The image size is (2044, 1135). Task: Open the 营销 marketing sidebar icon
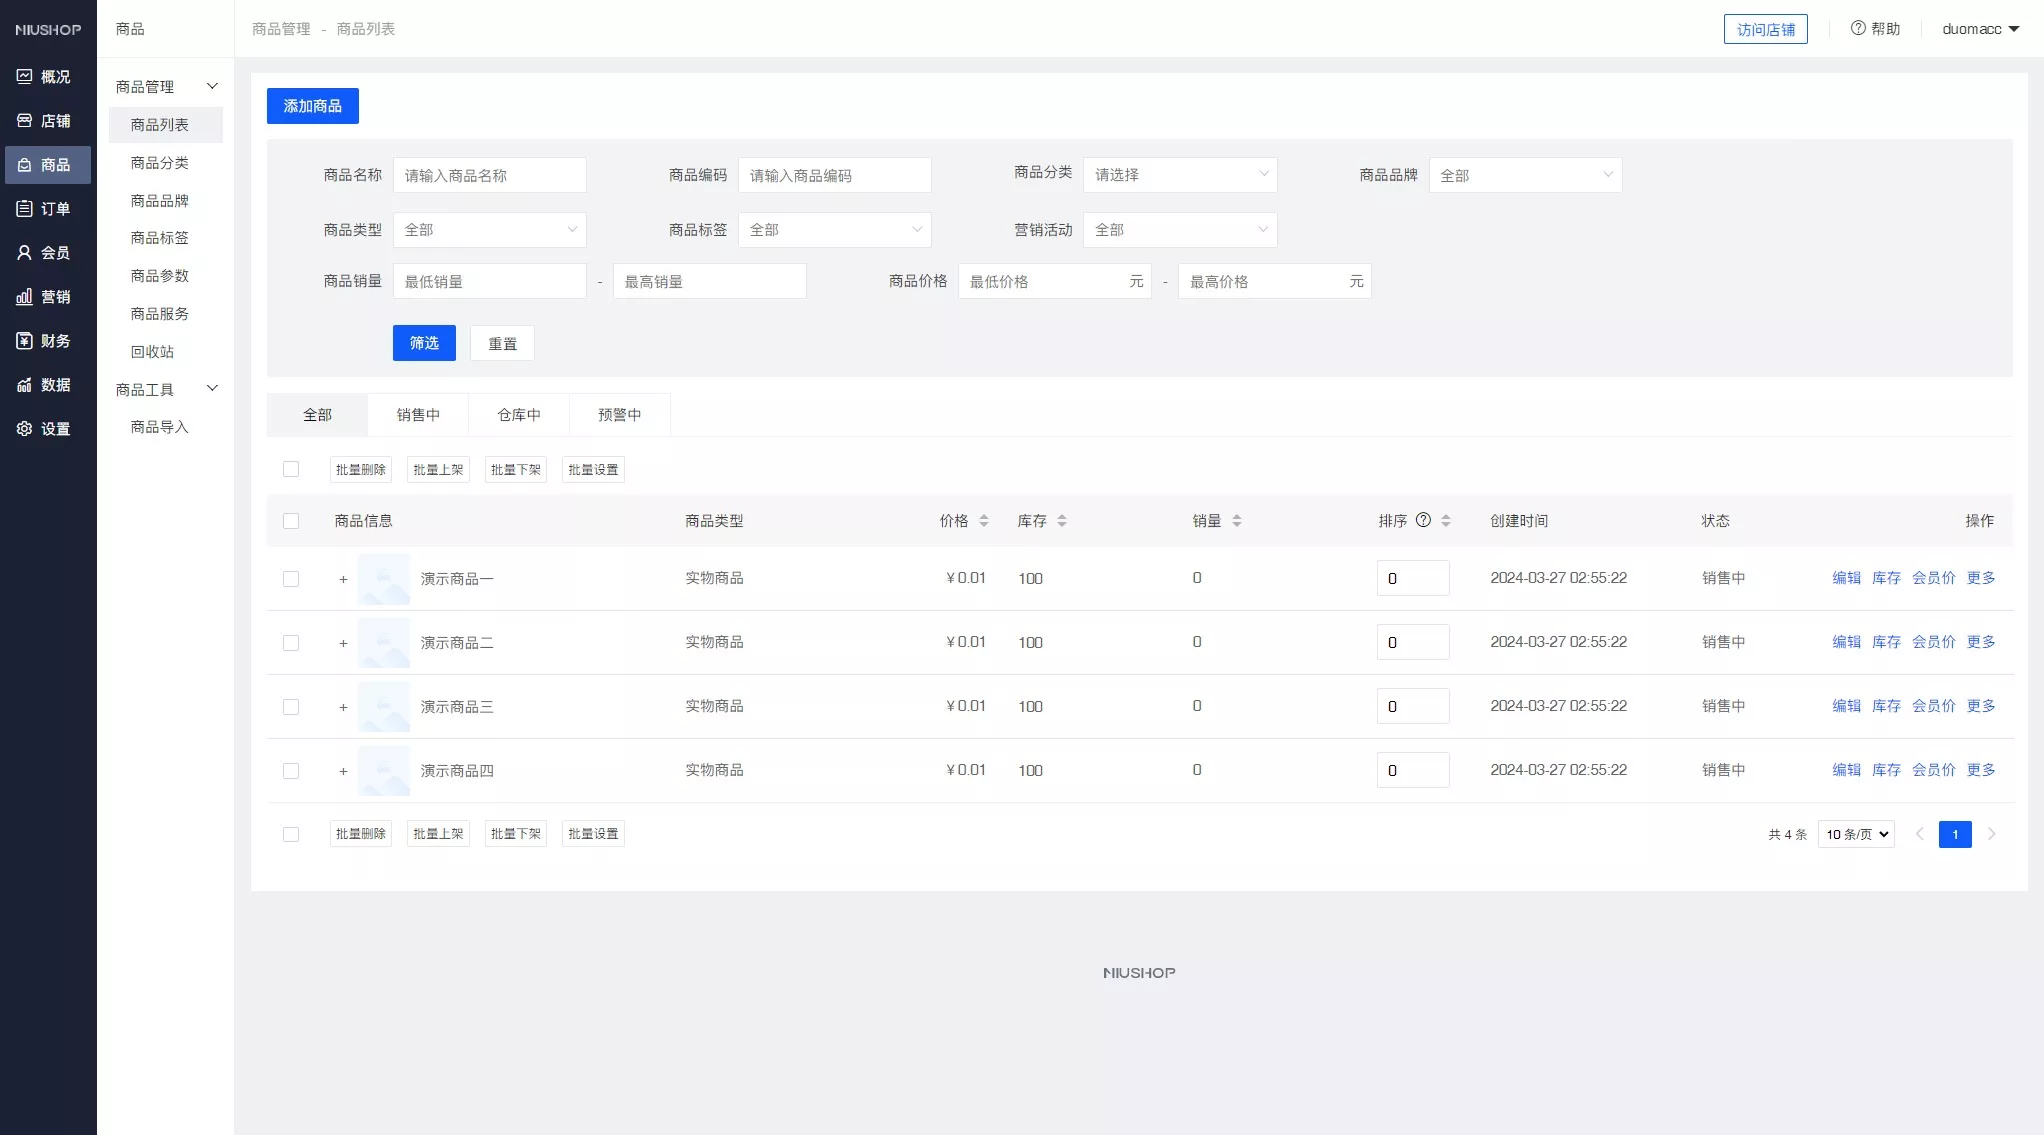pos(25,297)
